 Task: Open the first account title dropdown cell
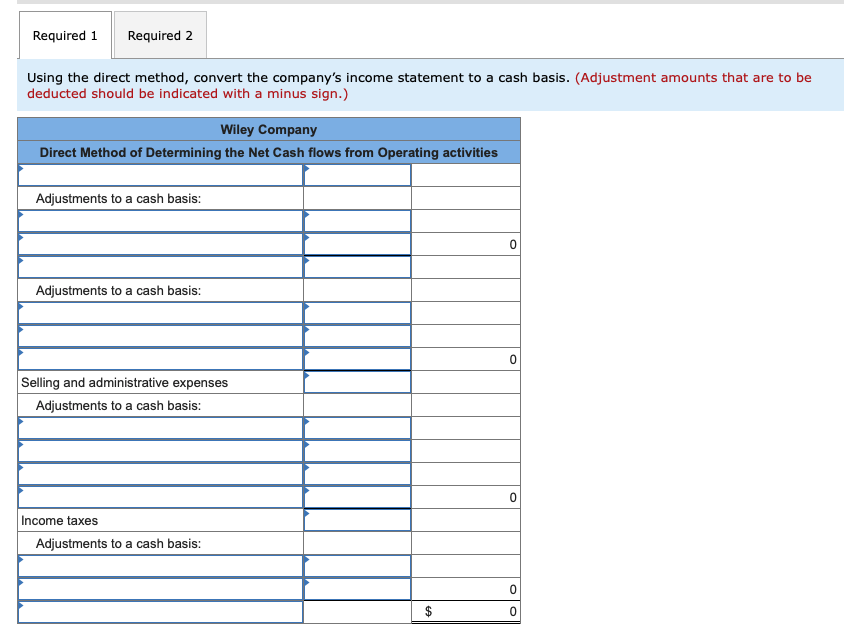160,174
